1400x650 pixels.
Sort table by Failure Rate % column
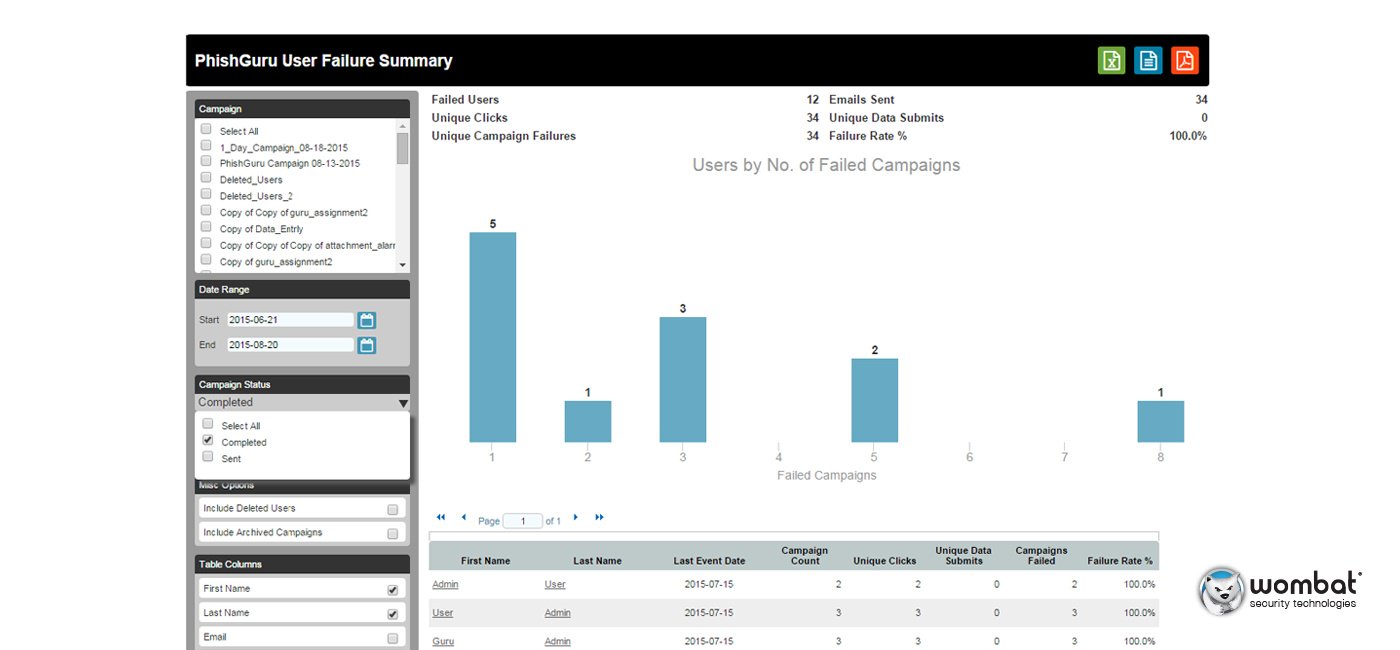pos(1120,561)
